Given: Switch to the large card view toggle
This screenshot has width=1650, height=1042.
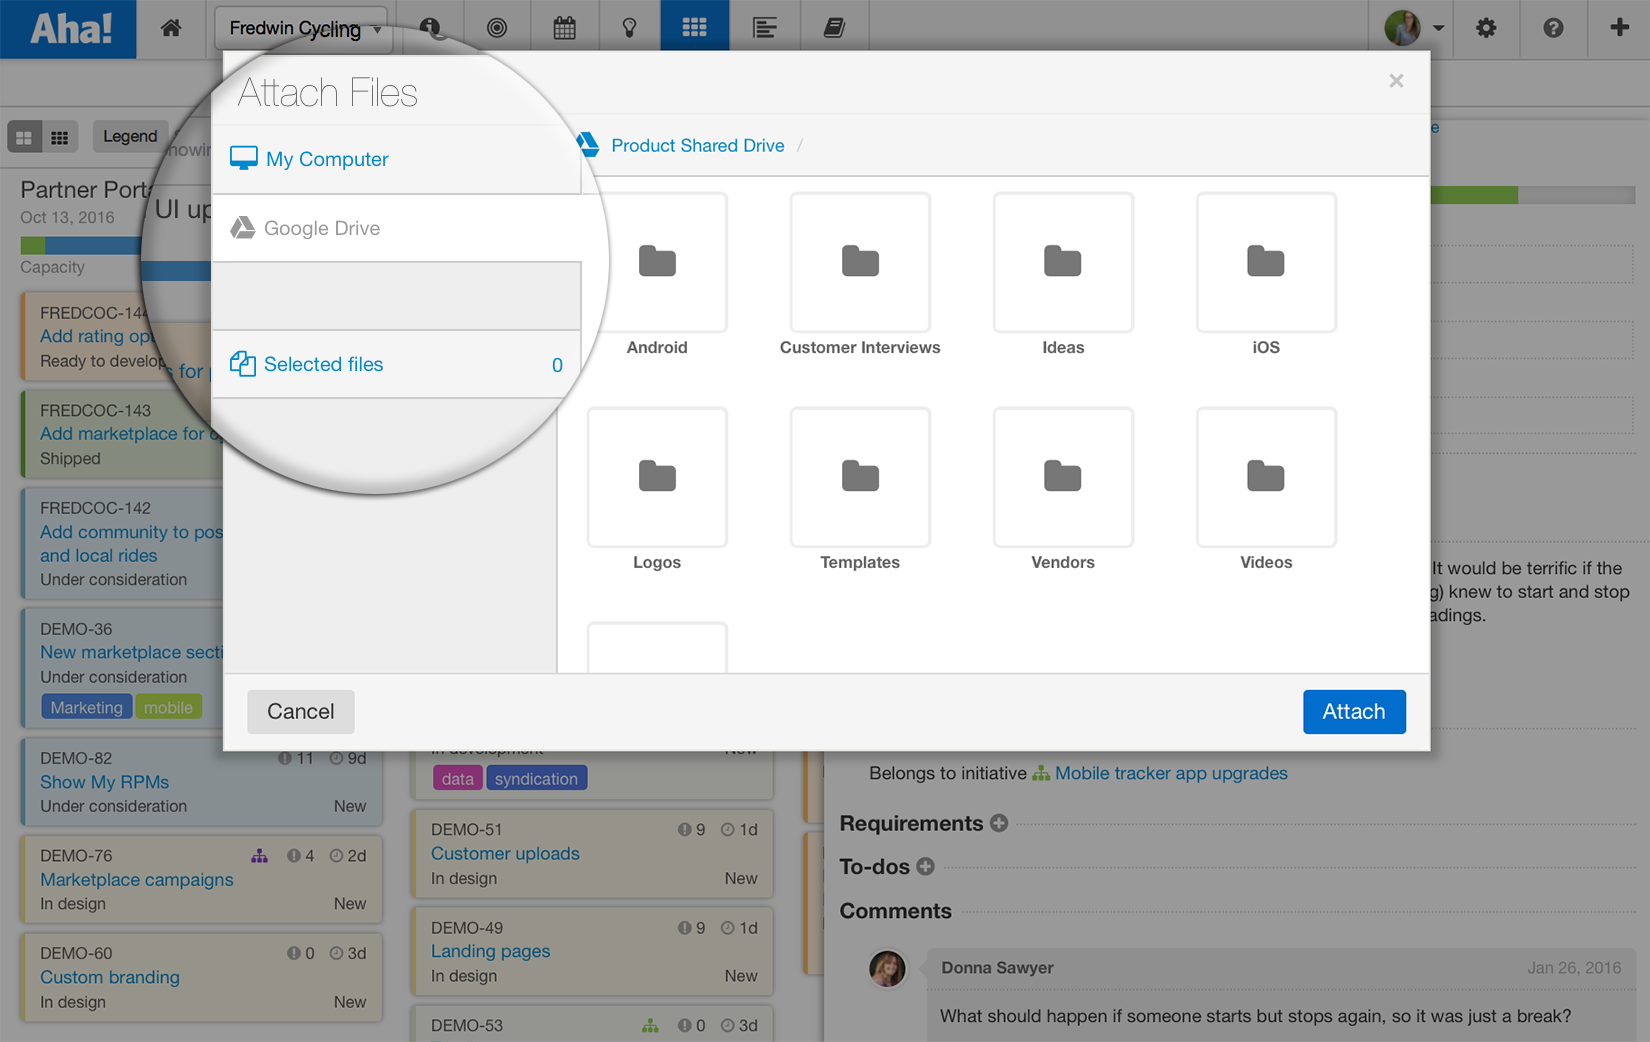Looking at the screenshot, I should click(24, 137).
